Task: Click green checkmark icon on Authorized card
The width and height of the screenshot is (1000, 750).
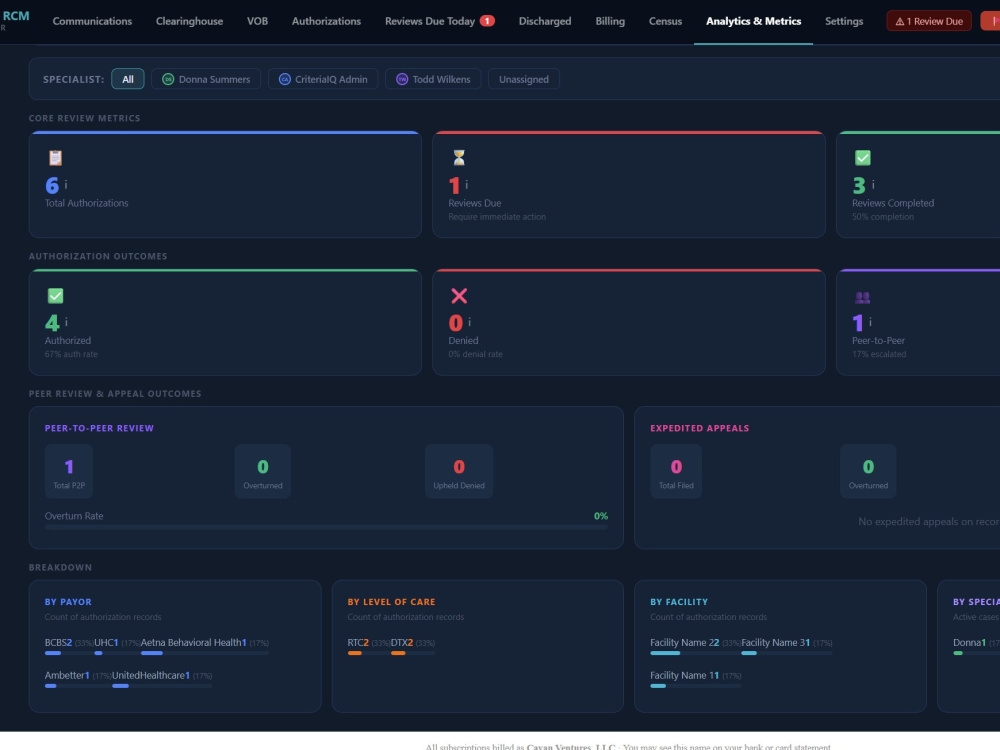Action: [x=55, y=295]
